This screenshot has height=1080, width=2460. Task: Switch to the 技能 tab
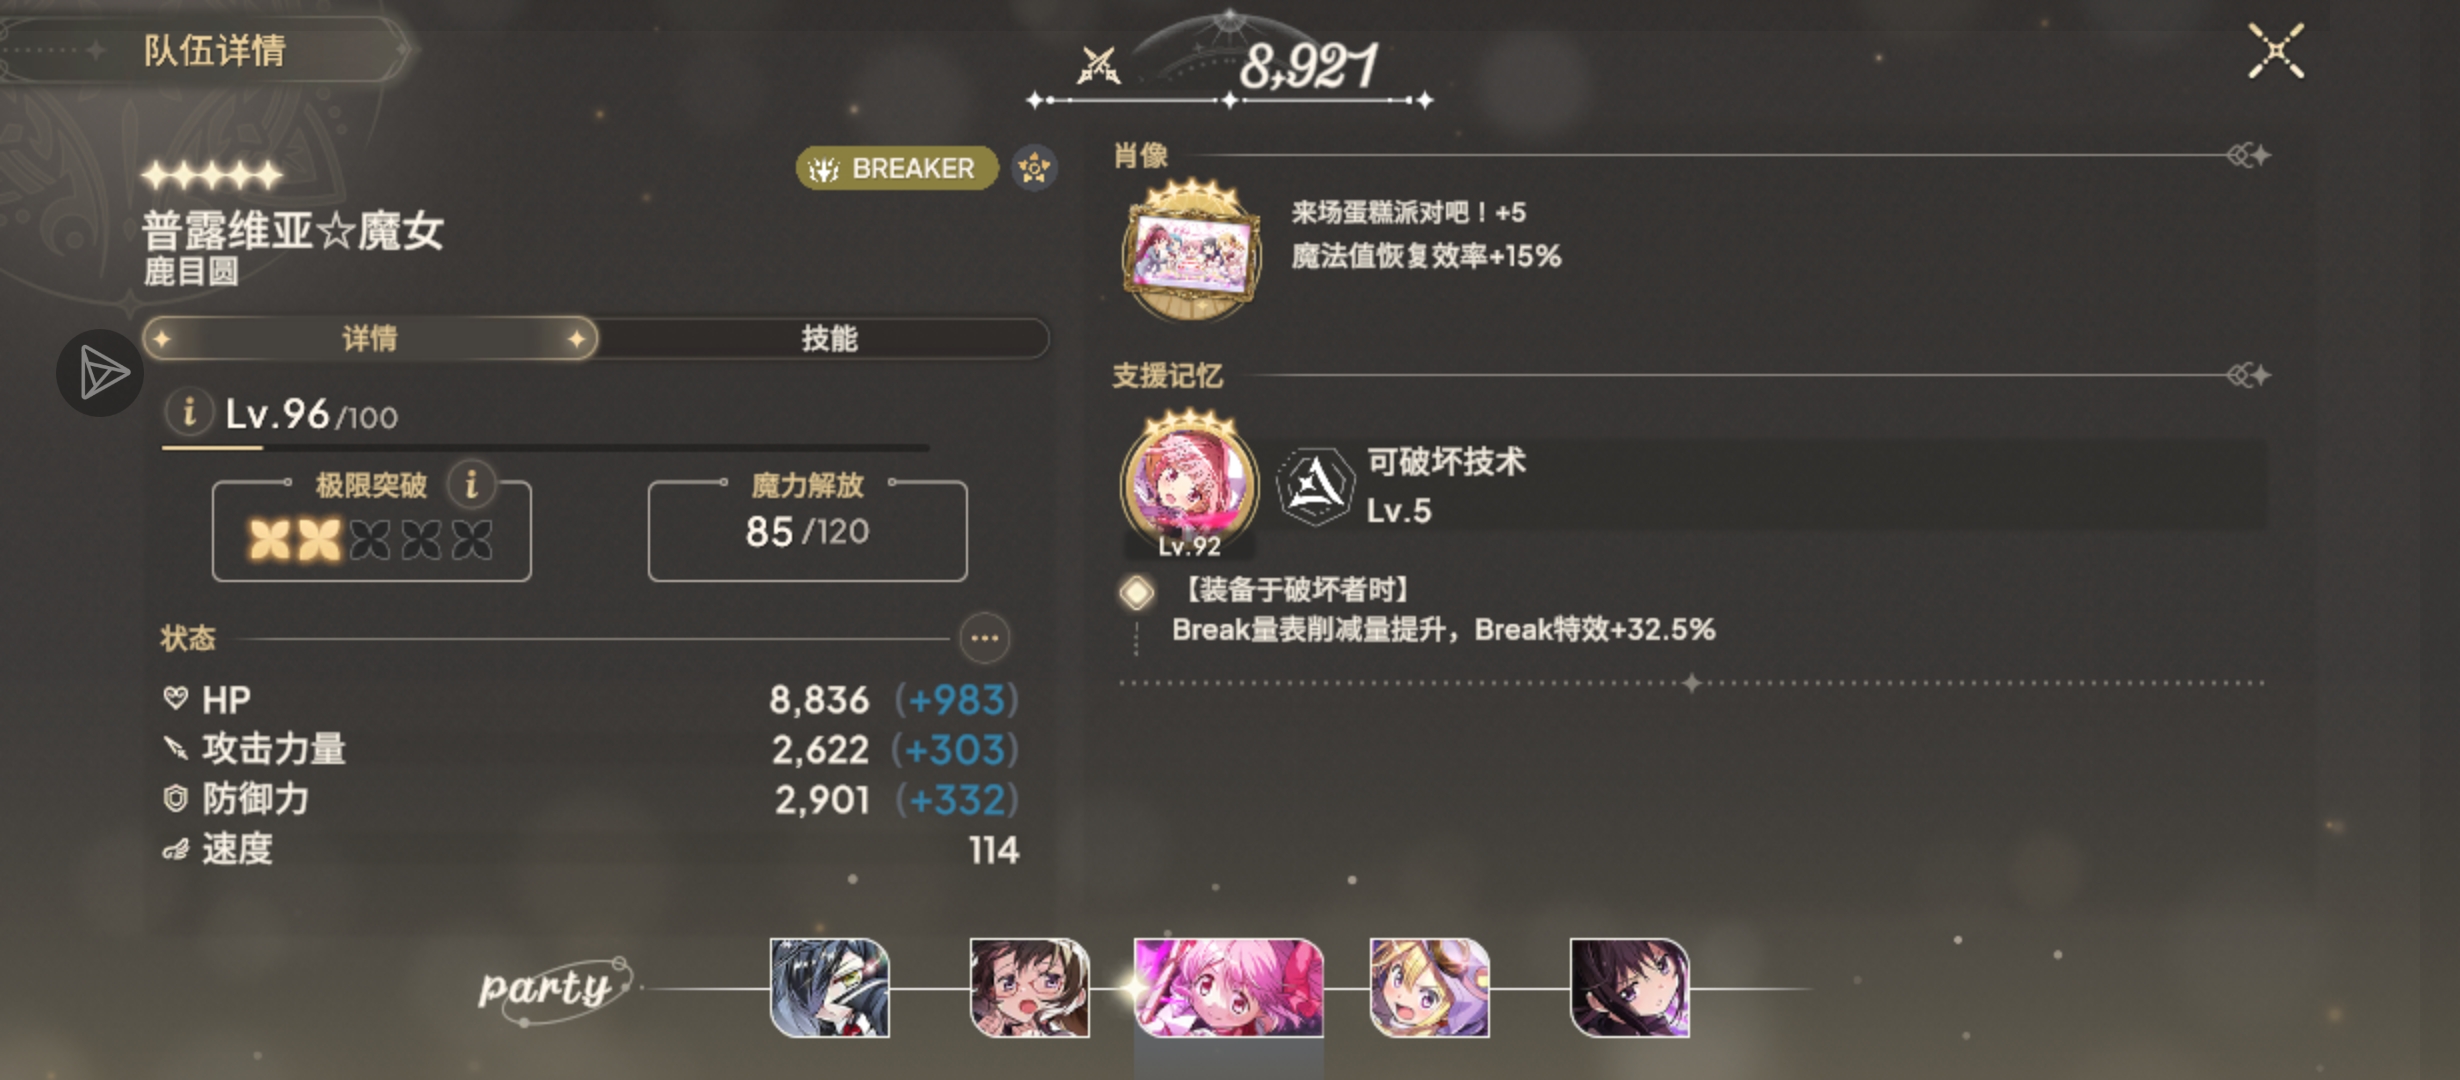[828, 338]
